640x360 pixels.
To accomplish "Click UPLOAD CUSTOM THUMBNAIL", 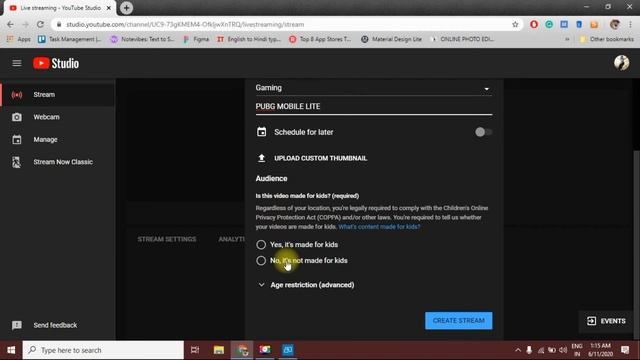I will (x=320, y=158).
